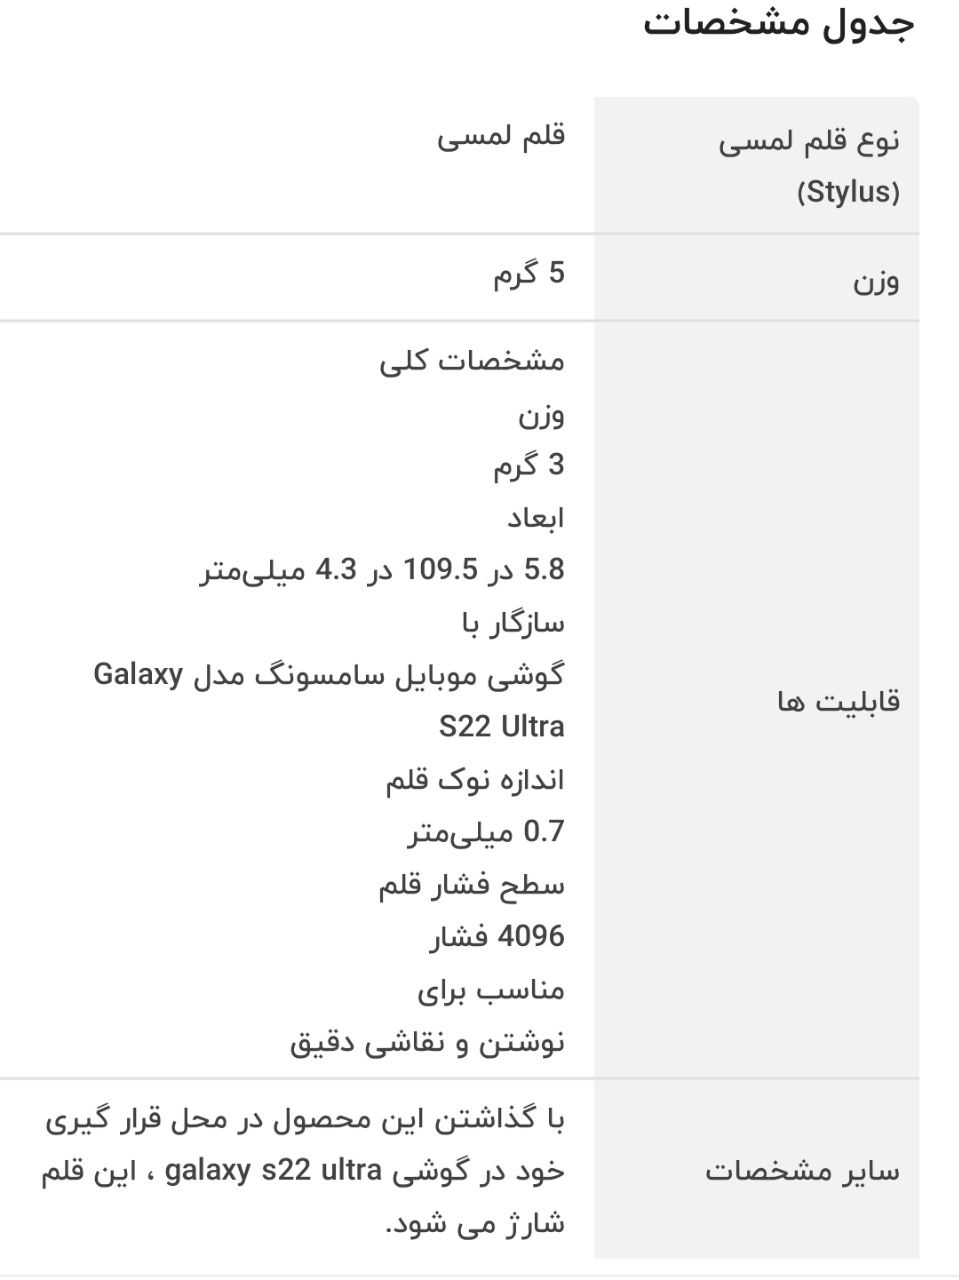Click the dimensions "5.8 در 109.5 در 4.3 میلی‌متر"
Image resolution: width=959 pixels, height=1280 pixels.
tap(382, 571)
